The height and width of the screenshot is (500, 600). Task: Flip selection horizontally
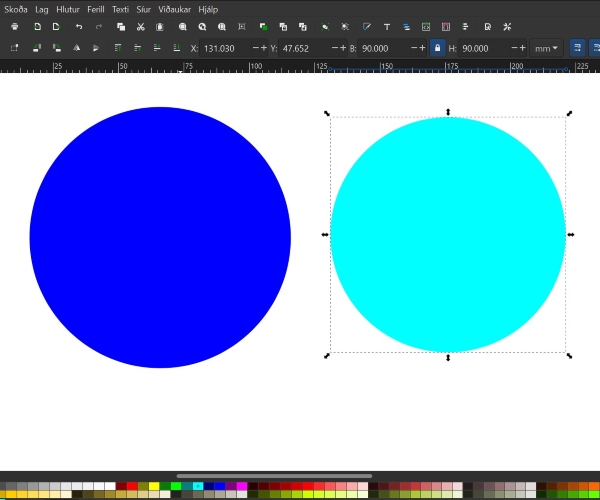click(76, 48)
